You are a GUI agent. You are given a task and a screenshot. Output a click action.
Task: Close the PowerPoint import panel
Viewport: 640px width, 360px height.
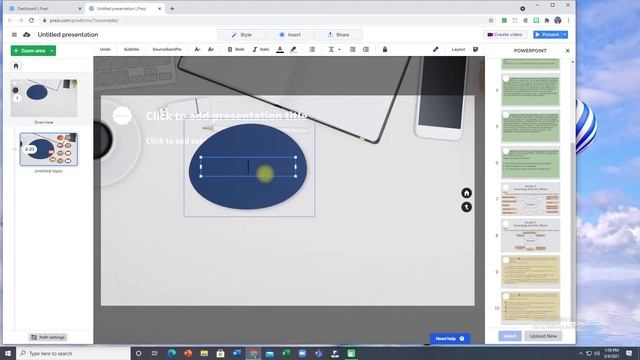click(567, 51)
